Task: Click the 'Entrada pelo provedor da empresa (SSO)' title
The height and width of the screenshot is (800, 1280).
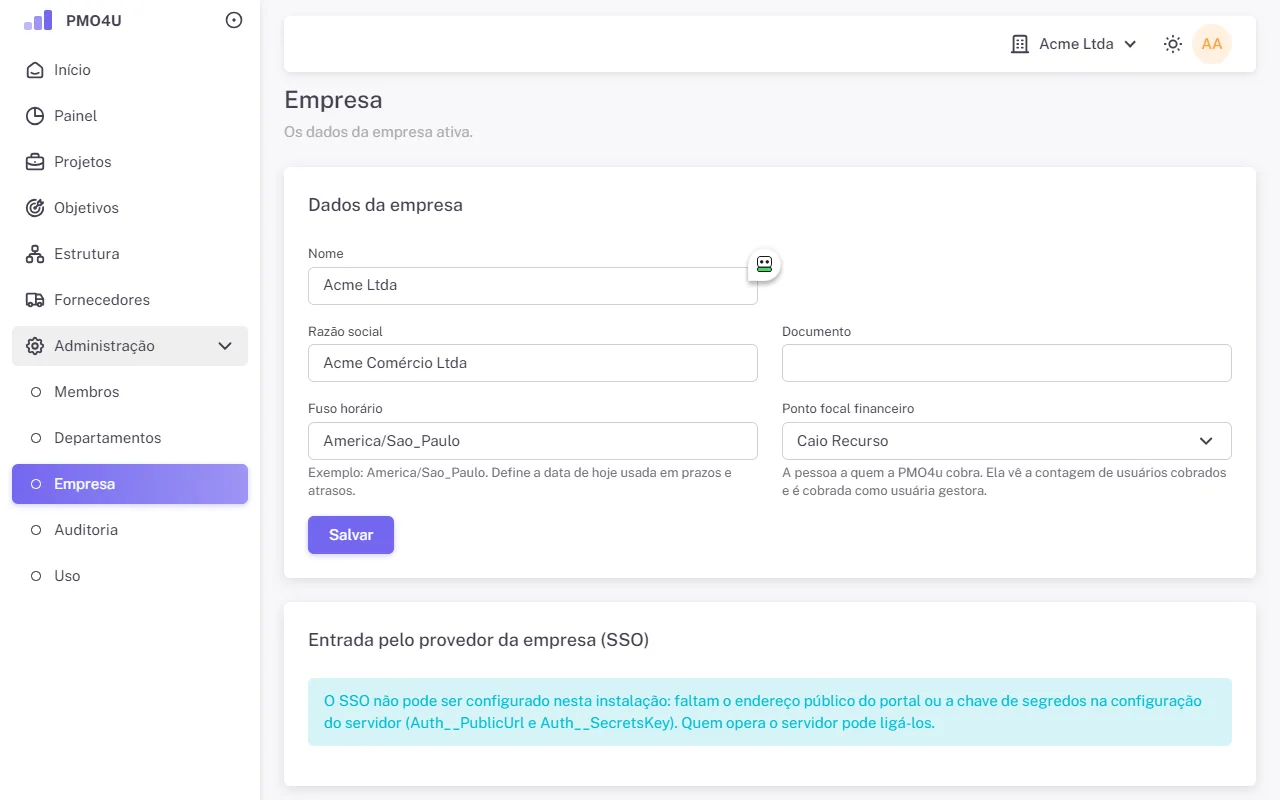Action: tap(479, 640)
